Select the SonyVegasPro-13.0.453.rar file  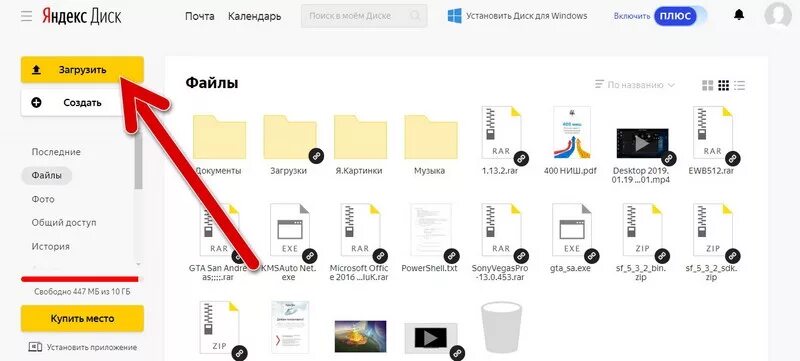pyautogui.click(x=501, y=230)
